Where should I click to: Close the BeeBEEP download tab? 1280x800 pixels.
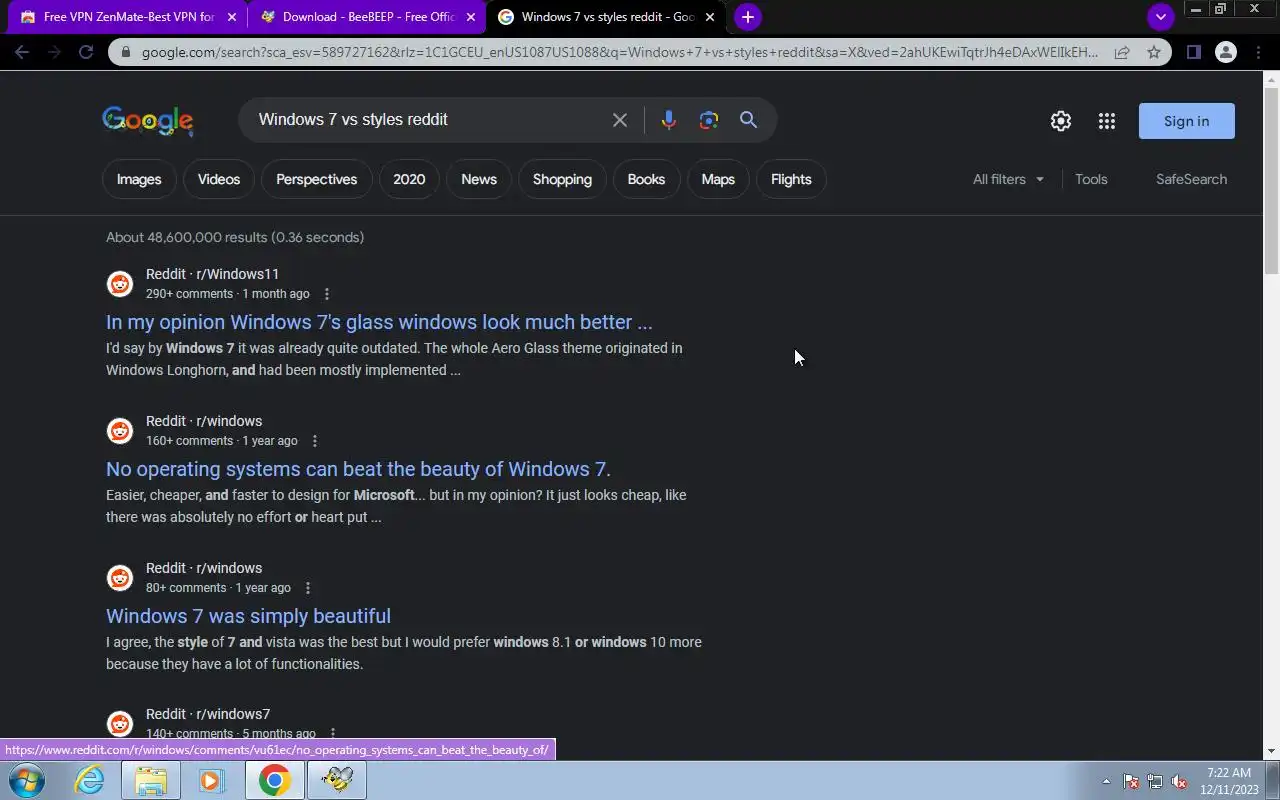coord(471,17)
